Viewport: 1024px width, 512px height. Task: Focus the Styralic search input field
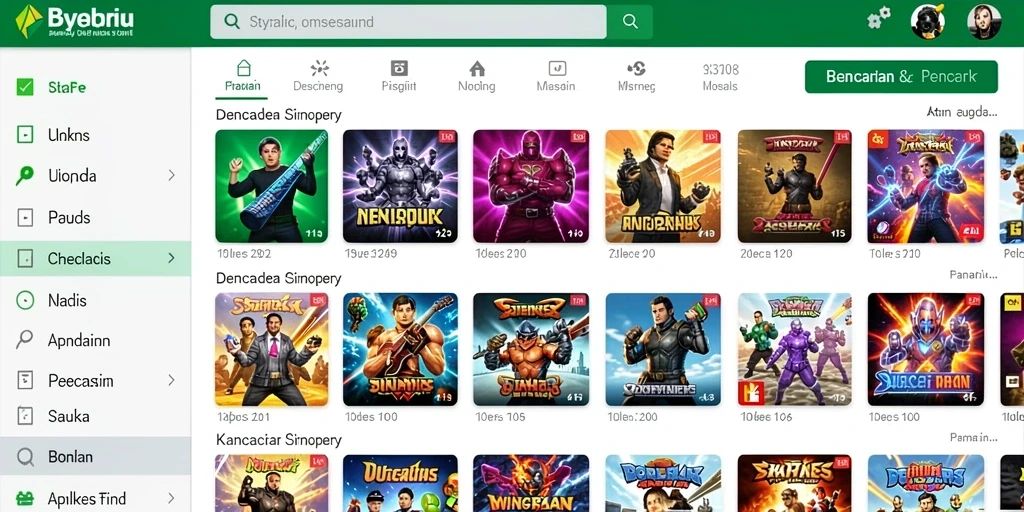[x=408, y=22]
